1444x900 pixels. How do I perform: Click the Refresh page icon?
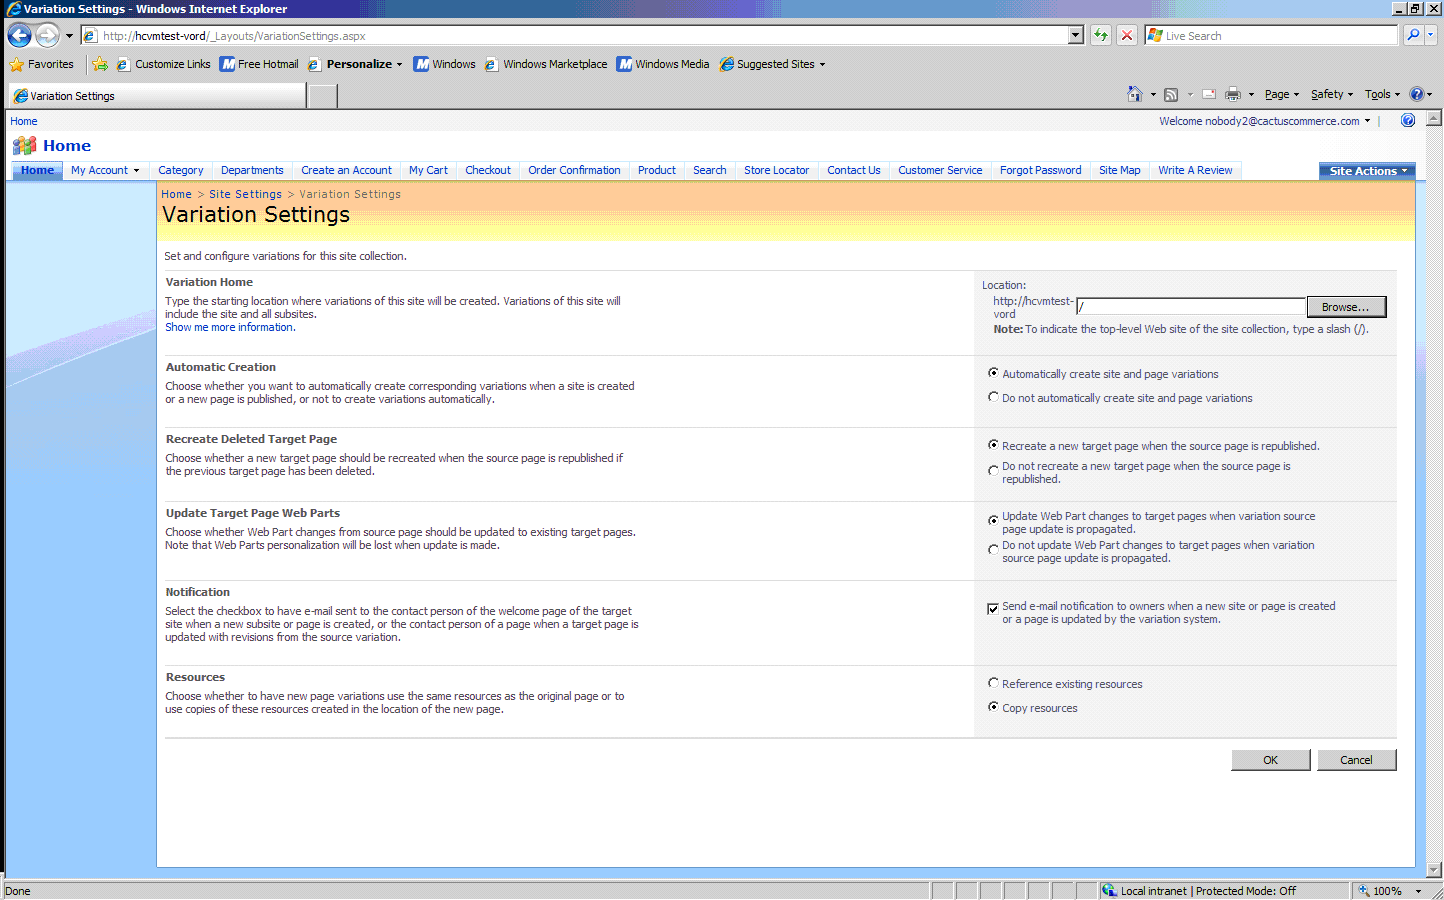(x=1101, y=35)
